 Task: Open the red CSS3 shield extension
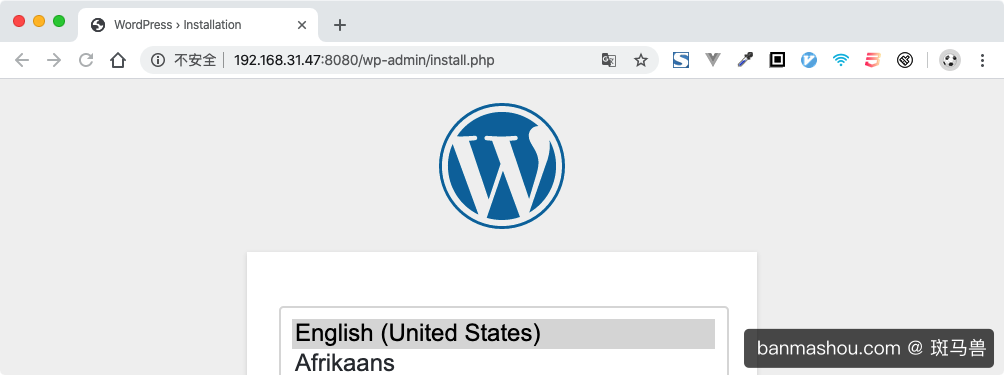point(873,60)
